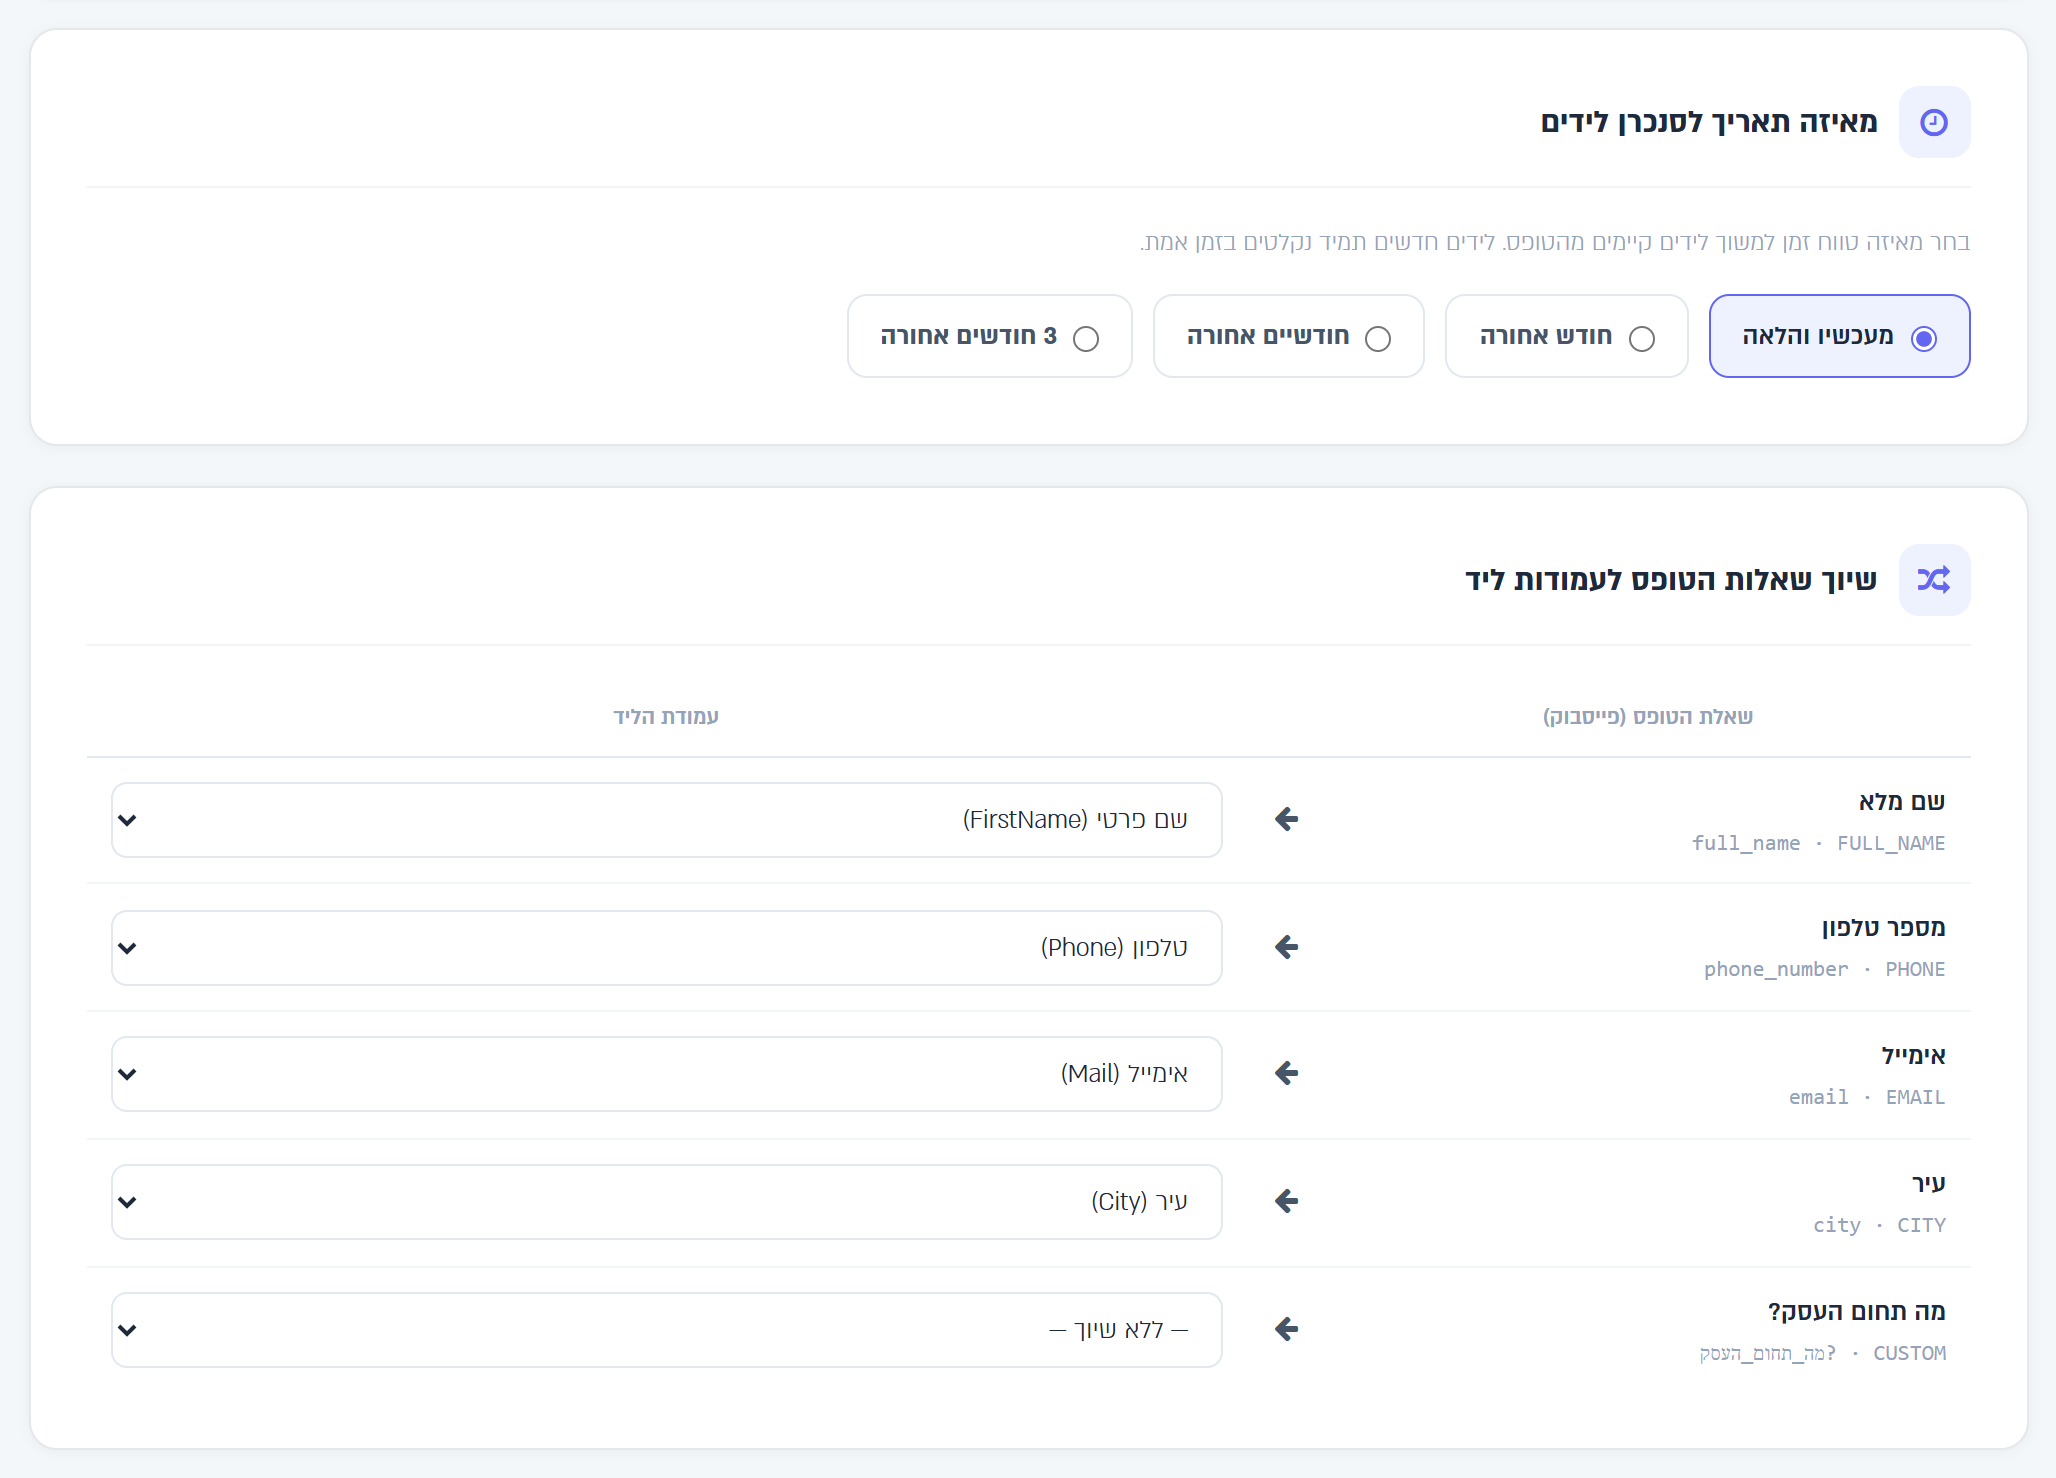Click the time range description text

coord(1555,242)
